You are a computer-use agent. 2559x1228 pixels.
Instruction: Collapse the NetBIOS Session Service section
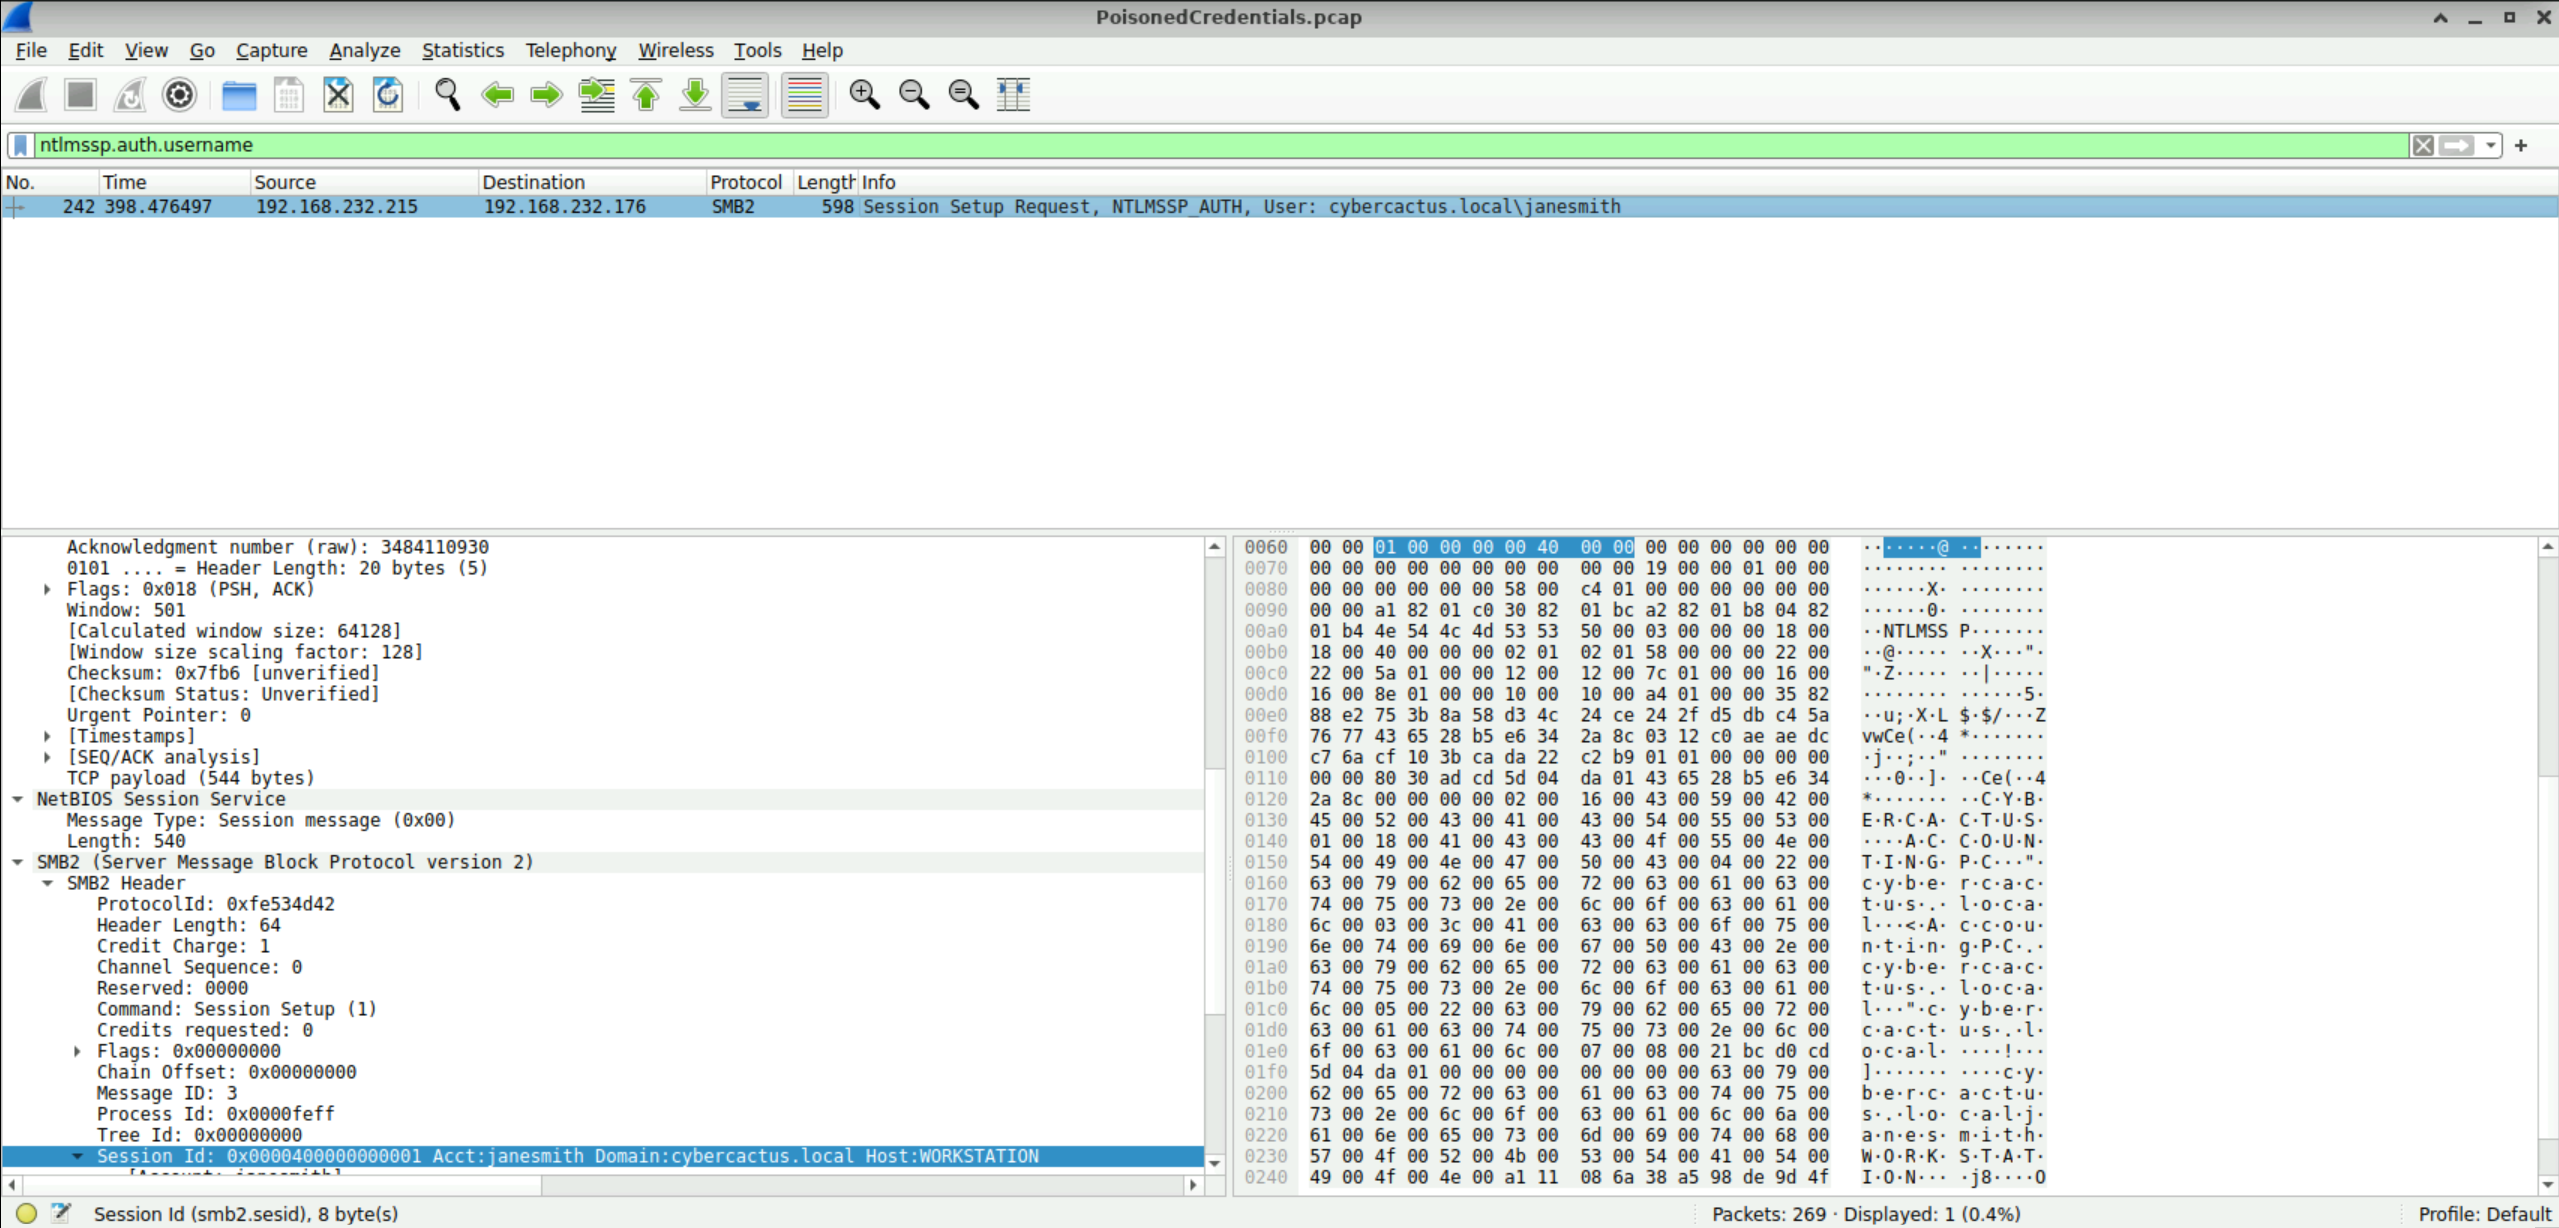pyautogui.click(x=18, y=800)
